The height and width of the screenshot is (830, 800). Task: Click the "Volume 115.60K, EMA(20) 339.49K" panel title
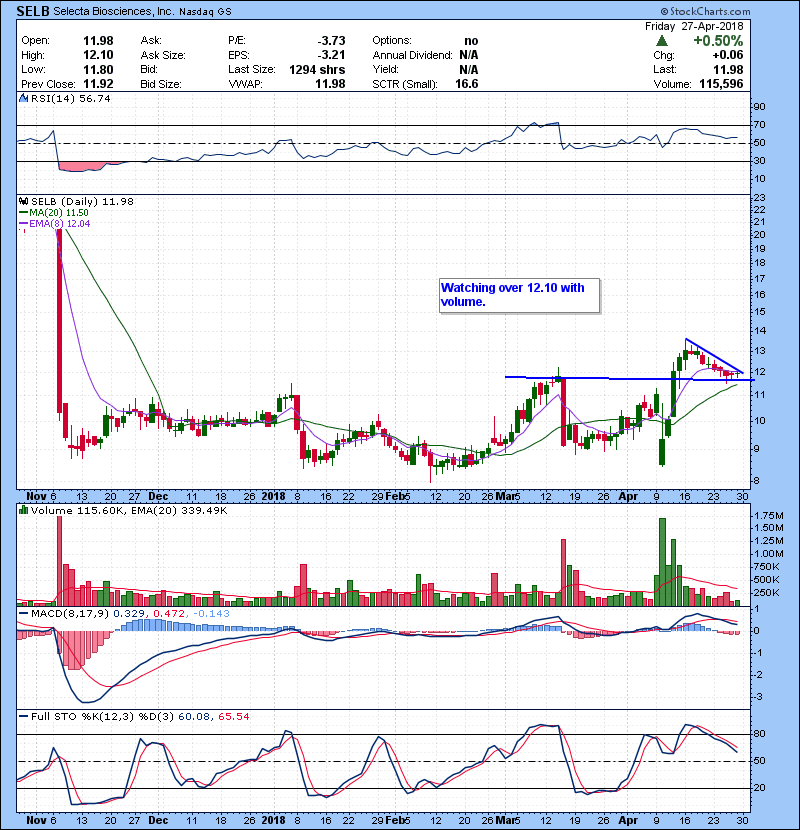pos(129,510)
